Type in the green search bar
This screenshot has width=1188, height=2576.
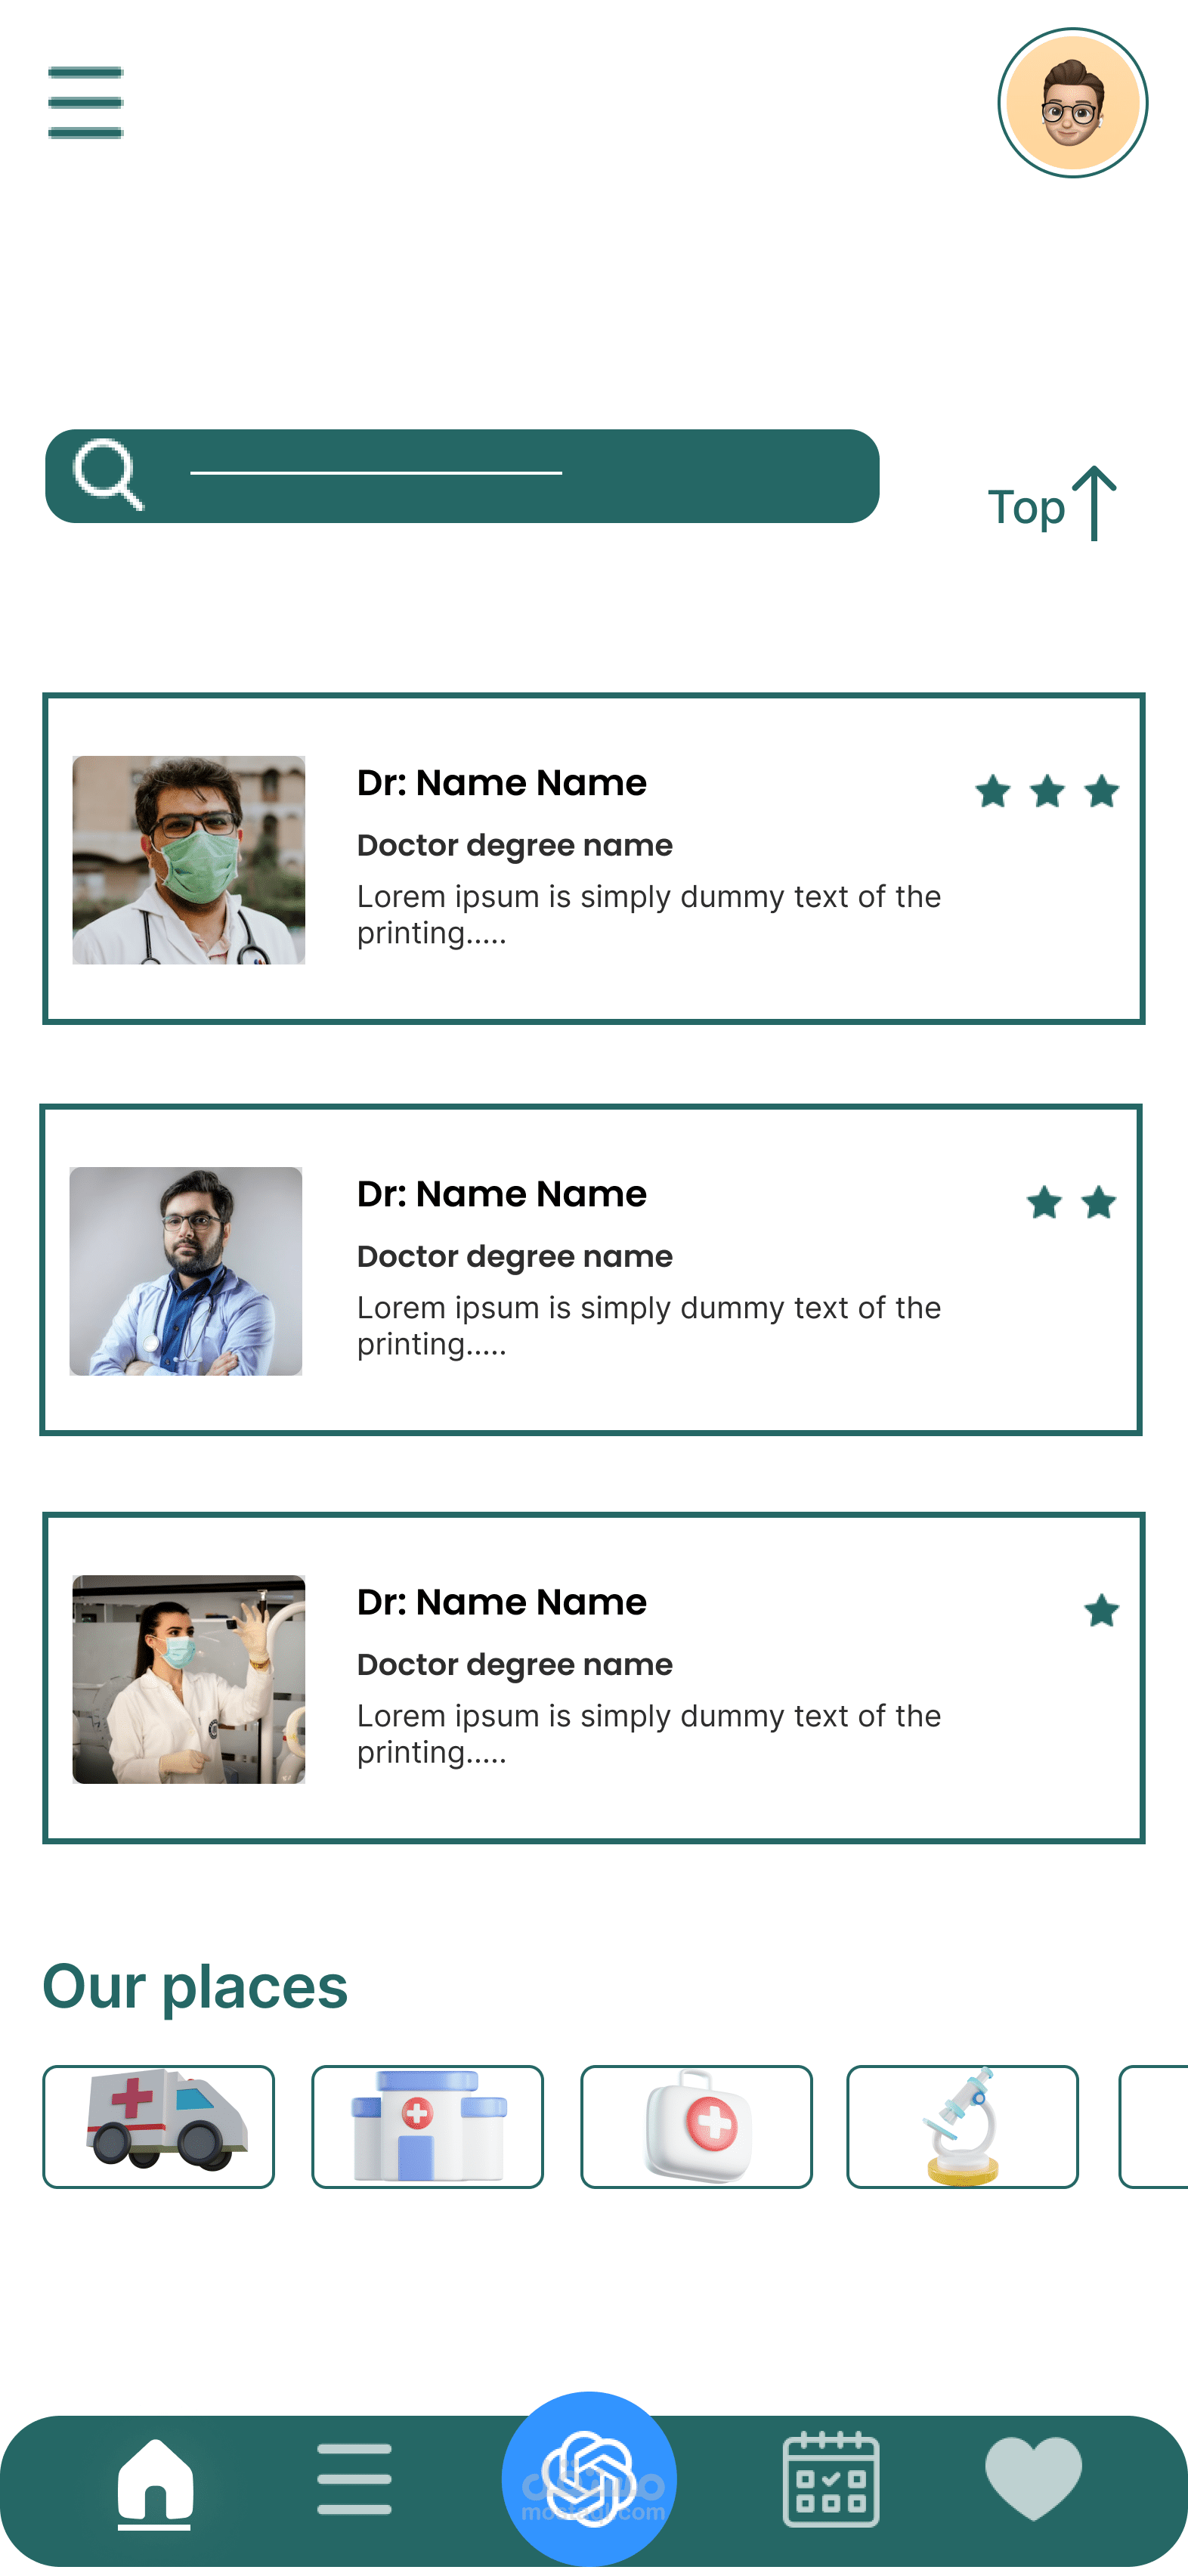500,476
